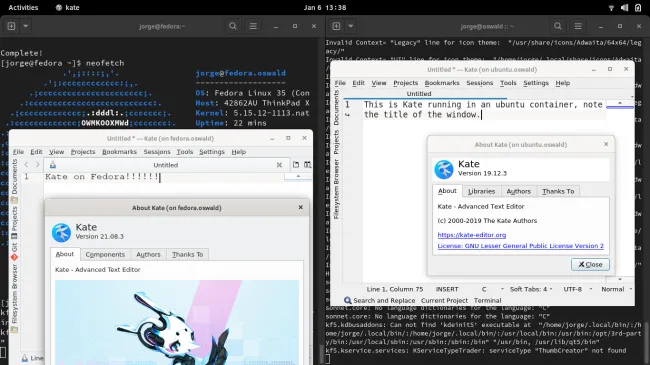The height and width of the screenshot is (365, 650).
Task: Open Bookmarks menu in Kate on ubuntu
Action: (442, 83)
